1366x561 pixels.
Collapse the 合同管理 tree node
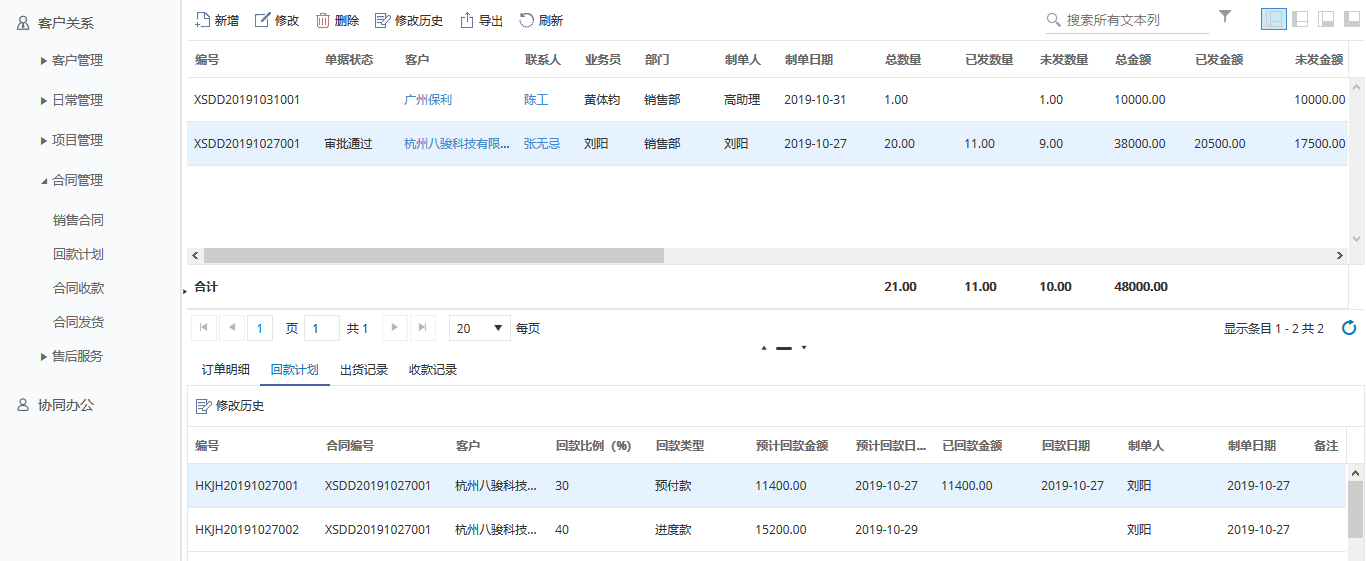(44, 181)
